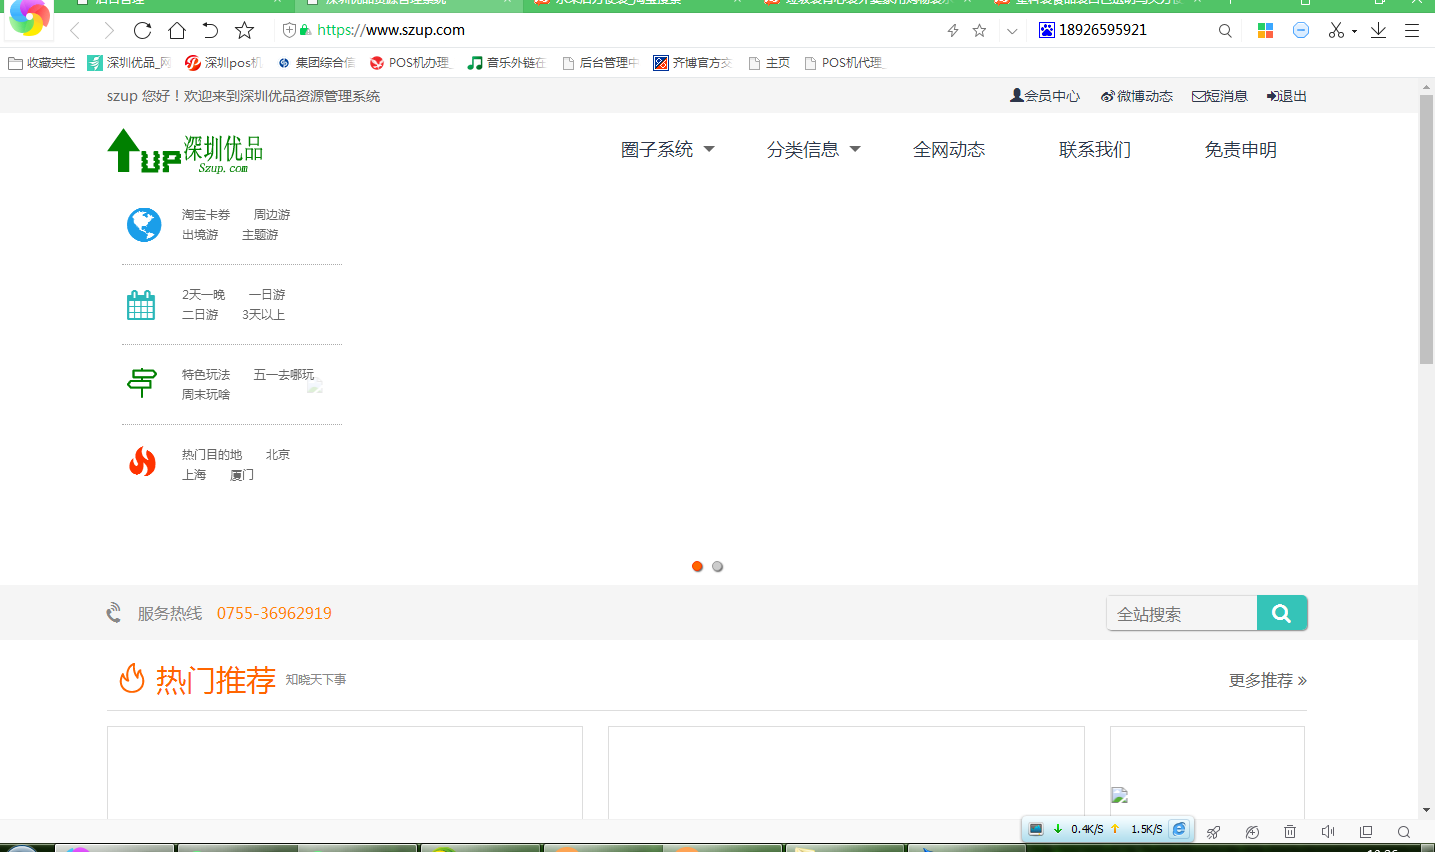Click the 更多推荐 link

[1267, 680]
